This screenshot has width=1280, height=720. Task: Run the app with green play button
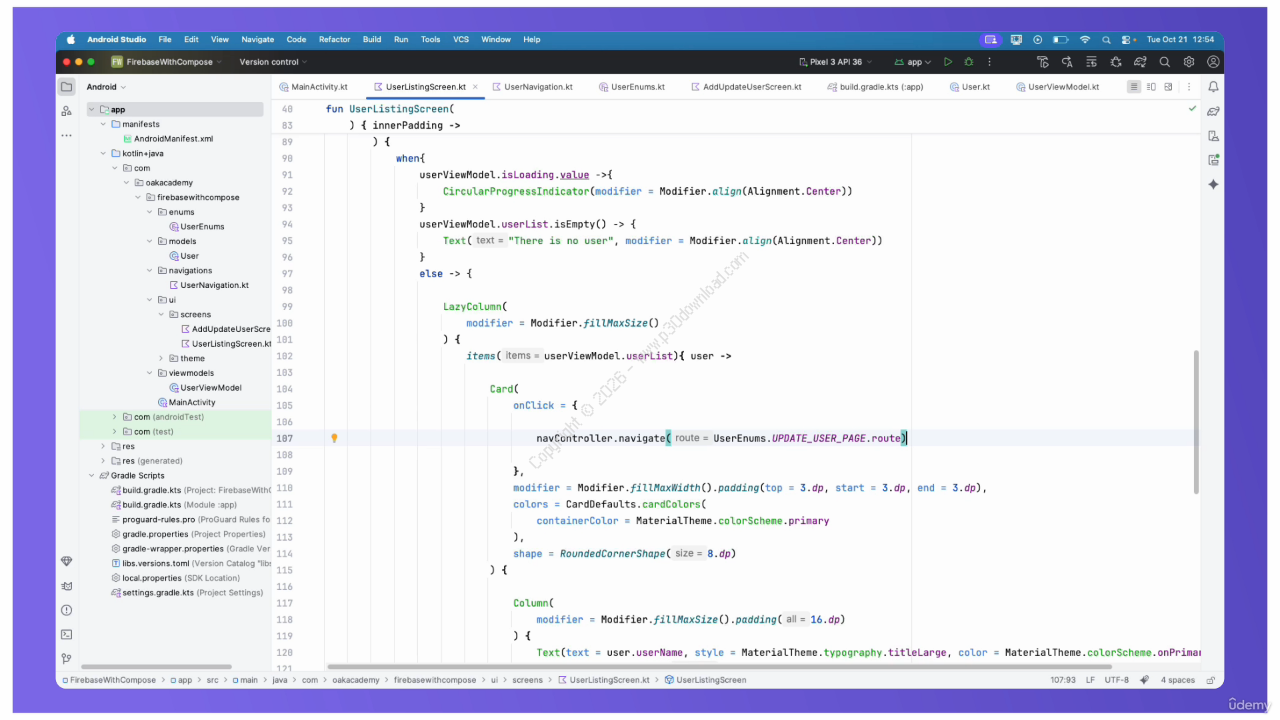948,62
